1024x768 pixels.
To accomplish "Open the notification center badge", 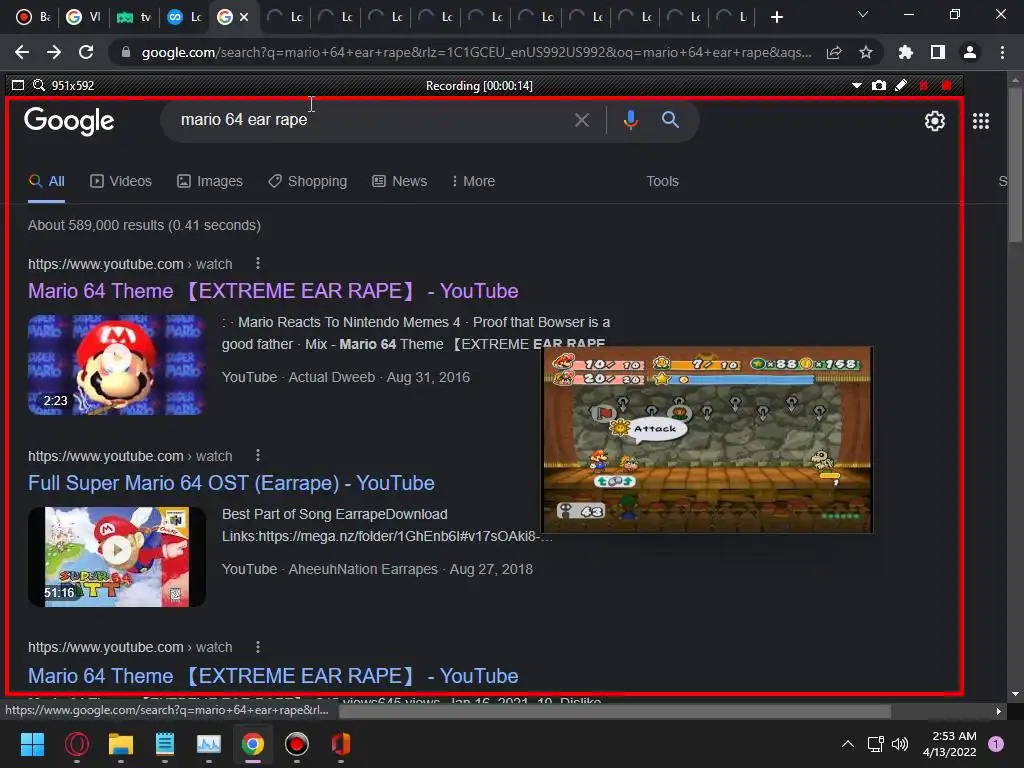I will (x=996, y=744).
